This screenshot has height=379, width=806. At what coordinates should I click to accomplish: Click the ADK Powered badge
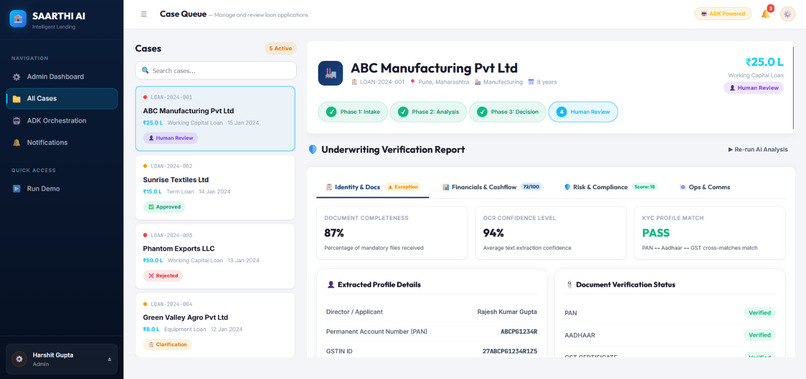723,14
